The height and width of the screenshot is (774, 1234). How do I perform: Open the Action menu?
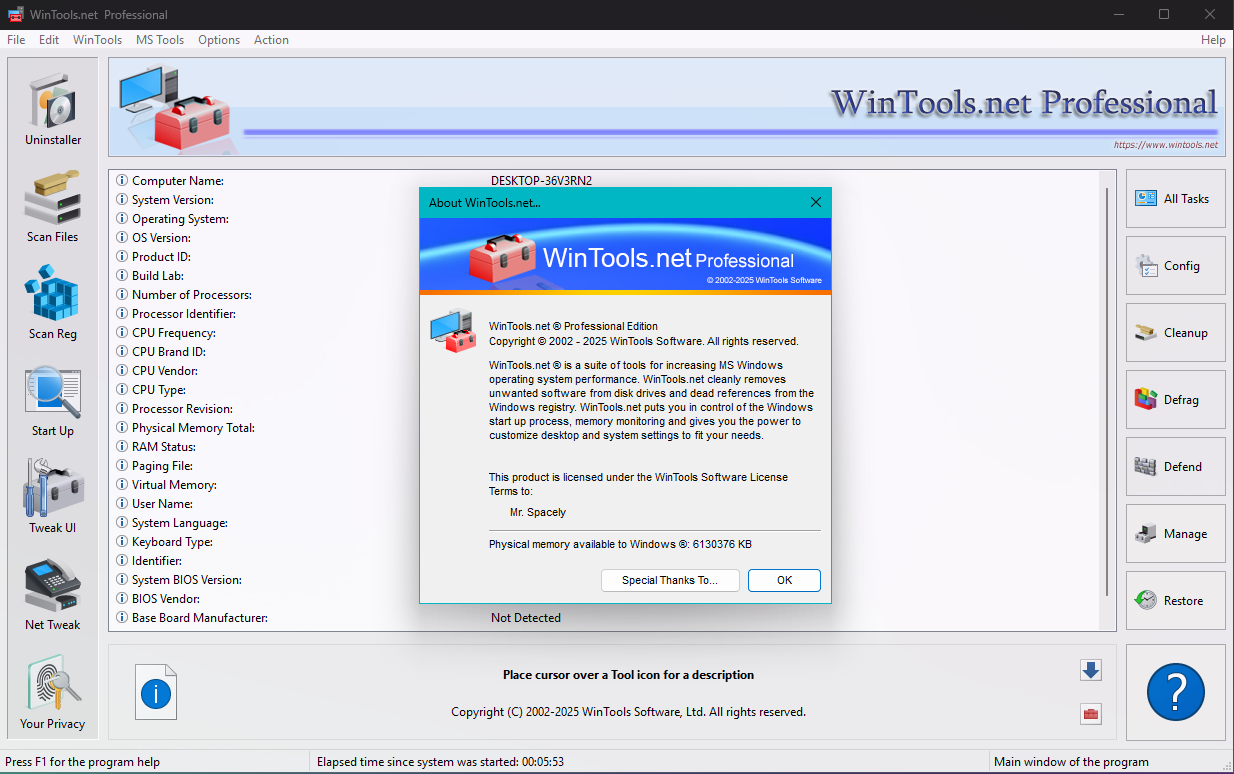point(271,40)
